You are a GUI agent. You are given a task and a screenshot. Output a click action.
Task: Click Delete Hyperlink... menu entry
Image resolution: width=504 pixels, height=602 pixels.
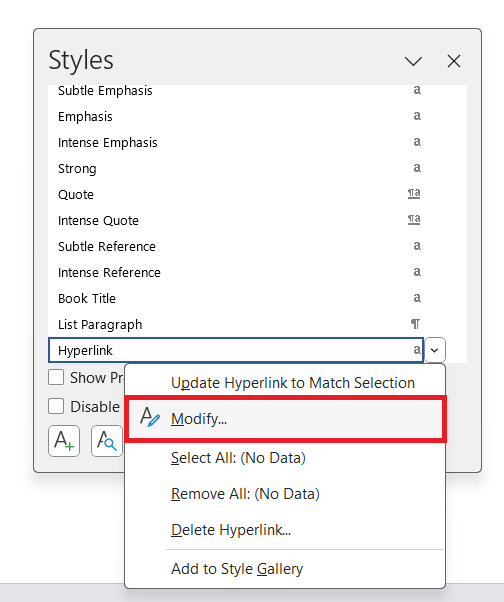pyautogui.click(x=231, y=530)
